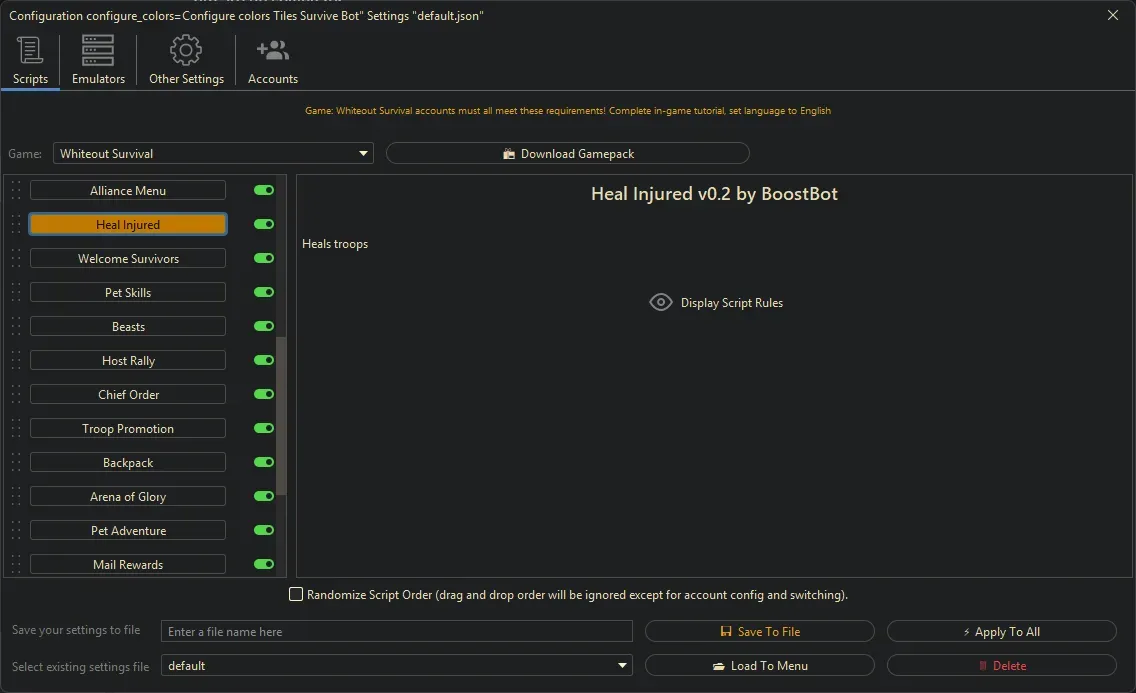Click the drag handle beside Backpack
The image size is (1136, 693).
click(x=16, y=463)
